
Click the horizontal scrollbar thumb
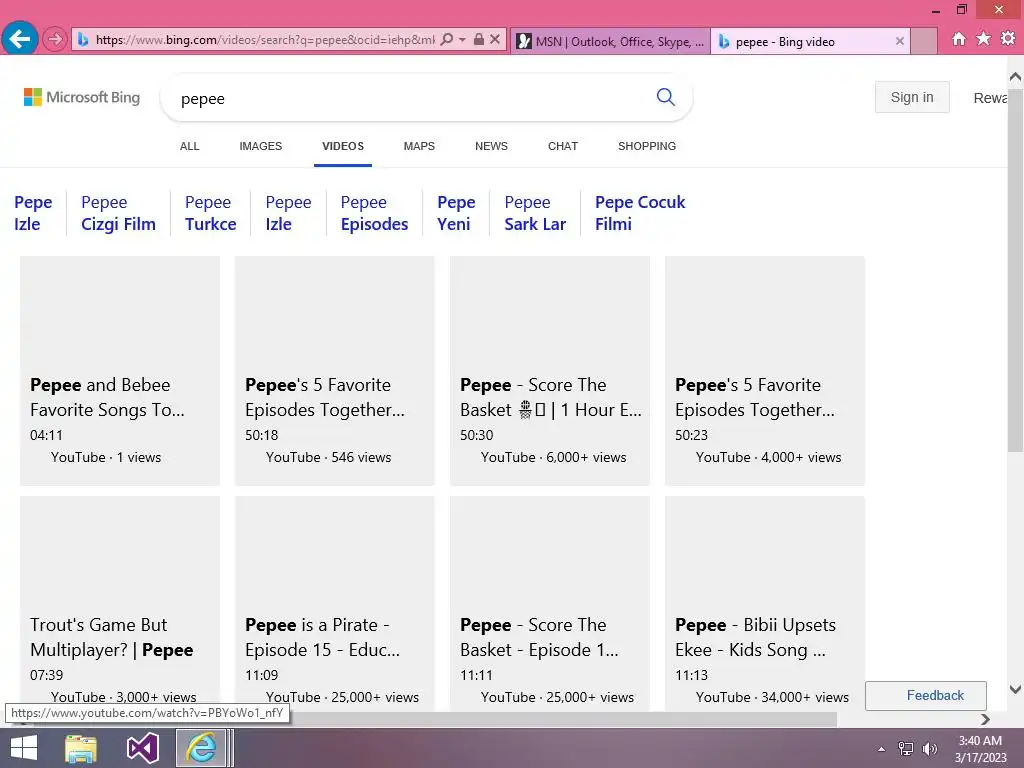pyautogui.click(x=562, y=719)
